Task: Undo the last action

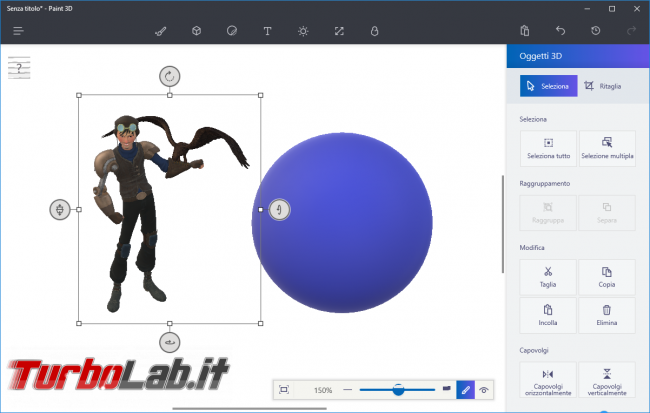Action: tap(560, 31)
